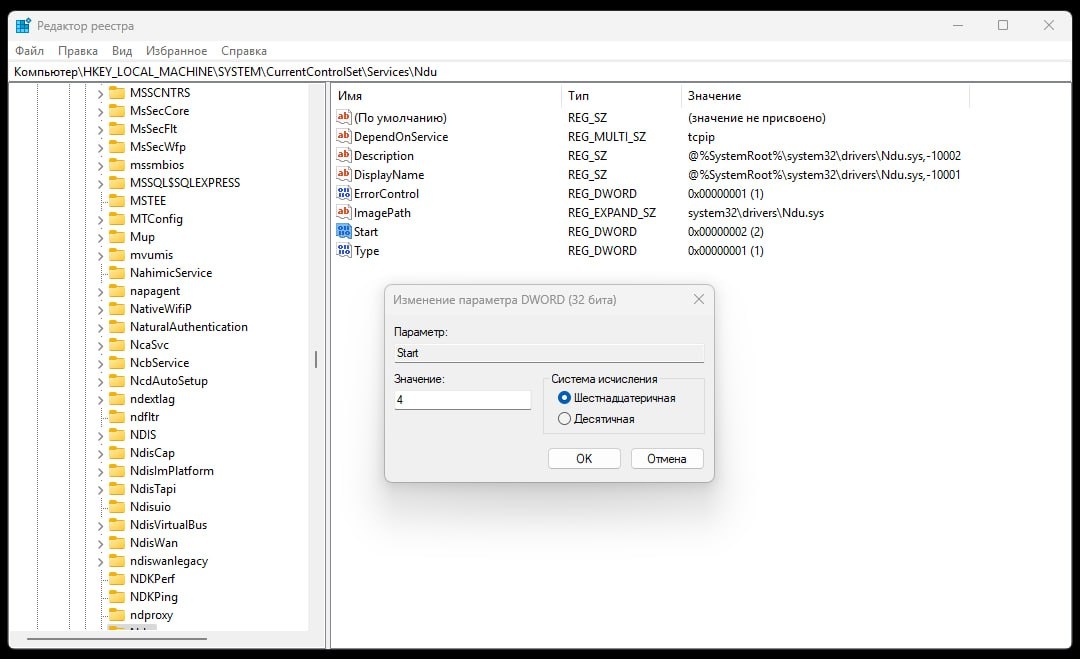Click the NDKPerf folder icon
Screen dimensions: 1080x659
click(117, 578)
